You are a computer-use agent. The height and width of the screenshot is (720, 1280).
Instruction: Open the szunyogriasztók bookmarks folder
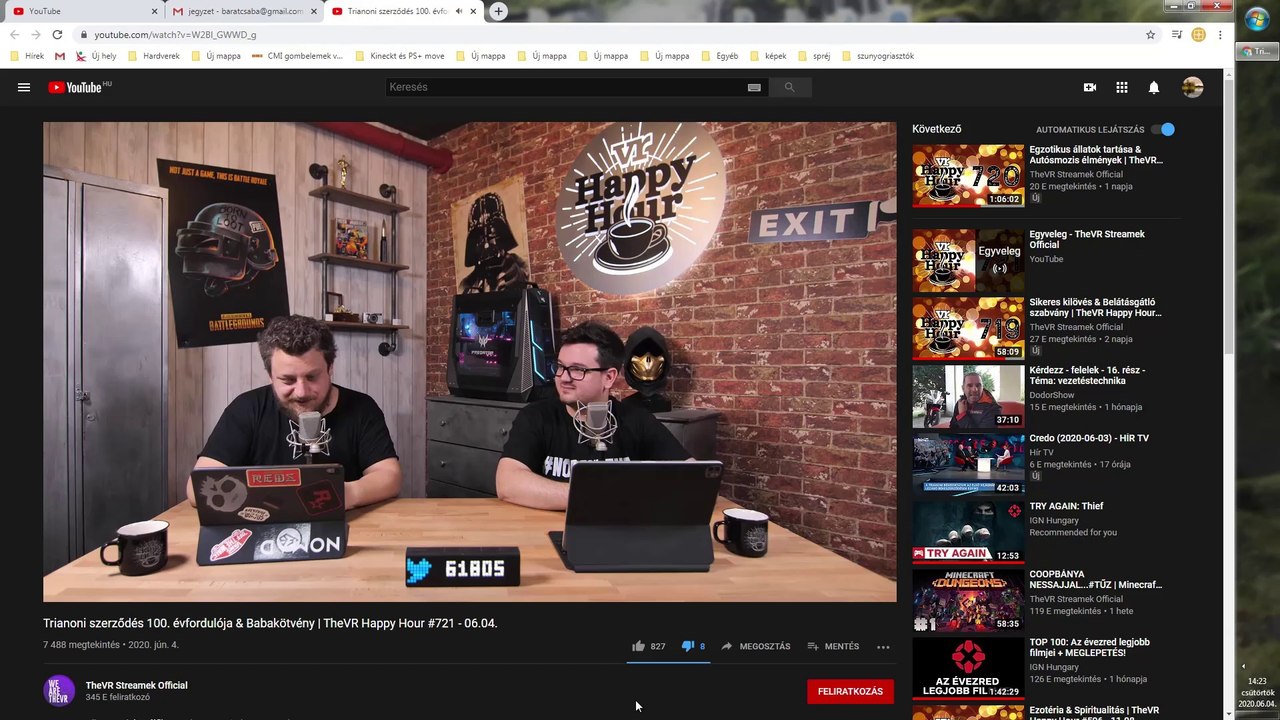tap(878, 56)
